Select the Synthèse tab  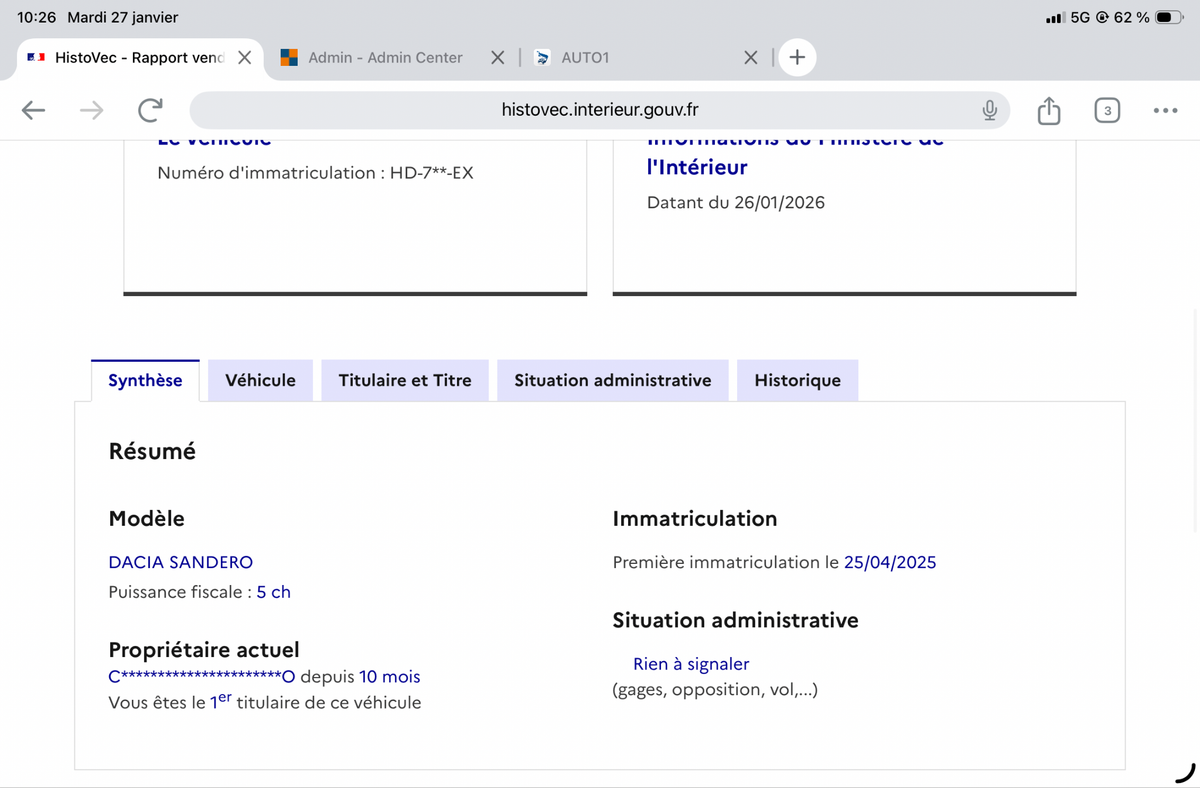[145, 380]
